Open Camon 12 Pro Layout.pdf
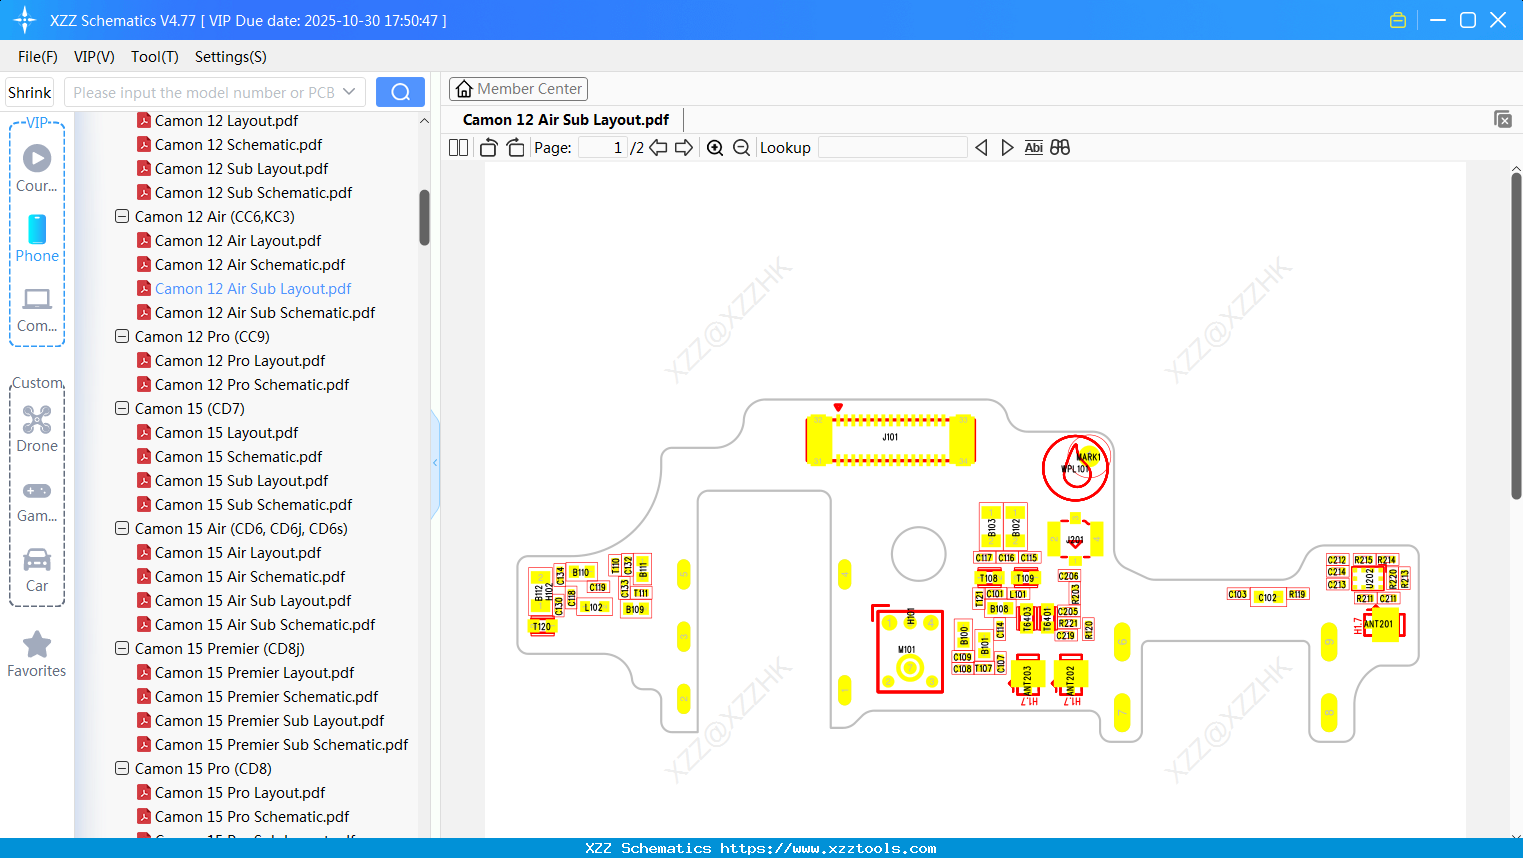 point(240,360)
